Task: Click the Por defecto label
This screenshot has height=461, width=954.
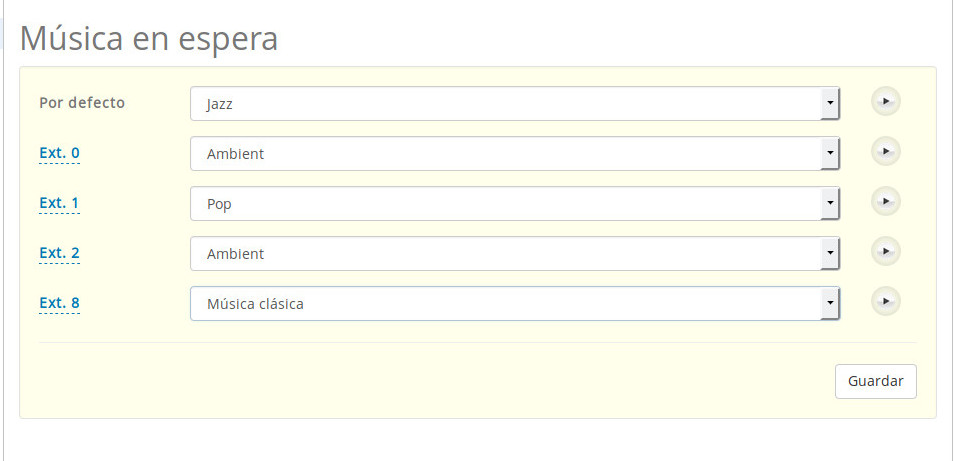Action: 82,102
